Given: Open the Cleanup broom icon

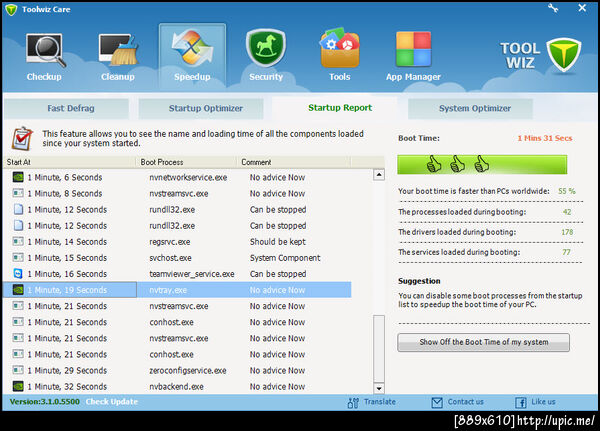Looking at the screenshot, I should 118,50.
